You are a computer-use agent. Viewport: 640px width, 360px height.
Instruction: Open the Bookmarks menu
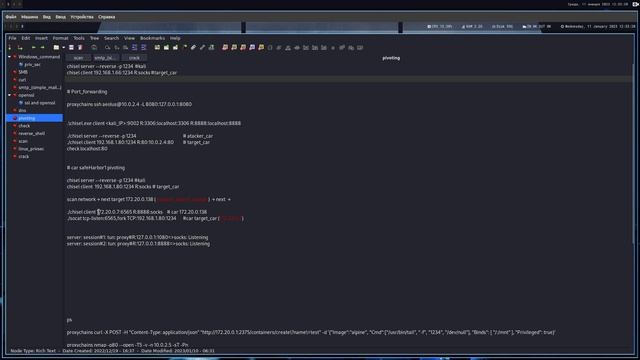(152, 38)
